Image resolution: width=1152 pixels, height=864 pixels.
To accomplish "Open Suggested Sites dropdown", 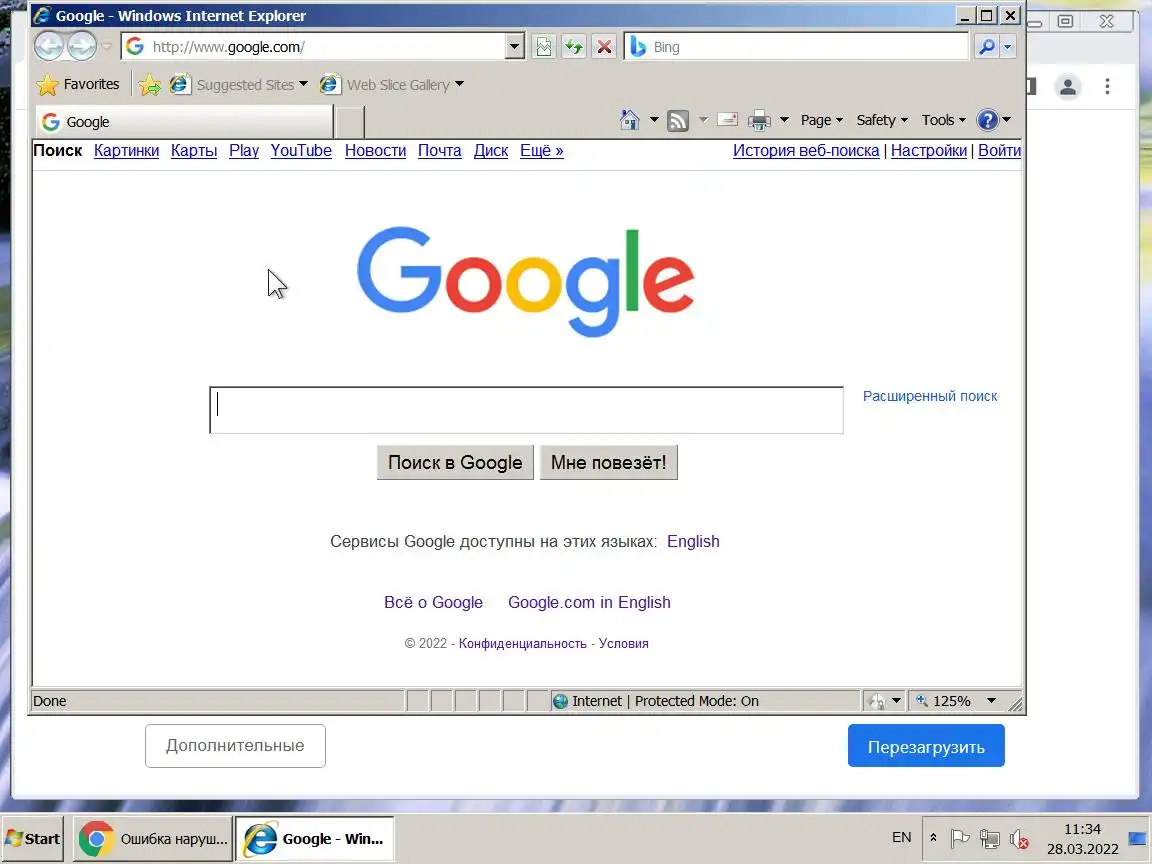I will (x=239, y=84).
